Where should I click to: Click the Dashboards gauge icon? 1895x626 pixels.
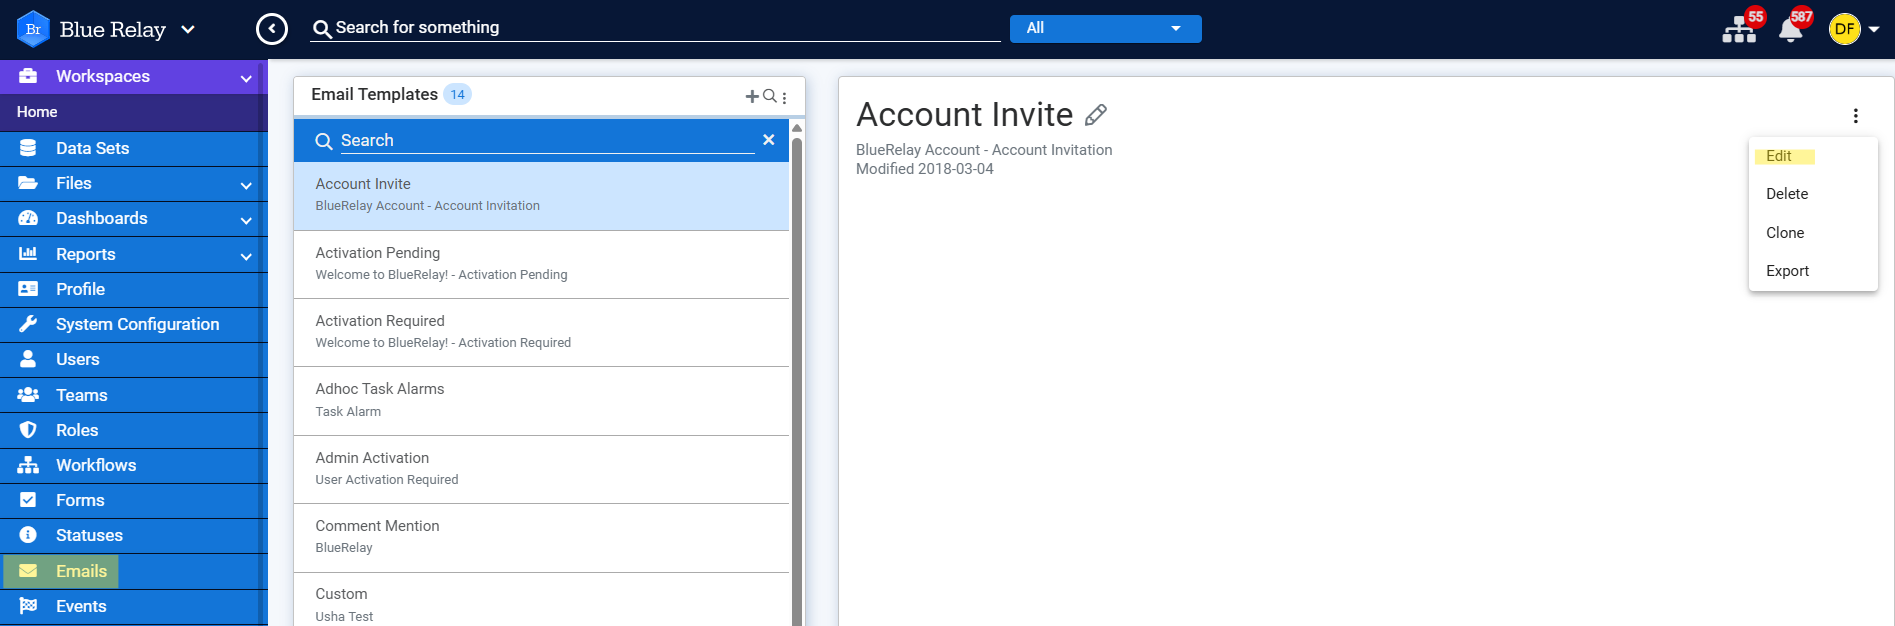click(x=28, y=218)
